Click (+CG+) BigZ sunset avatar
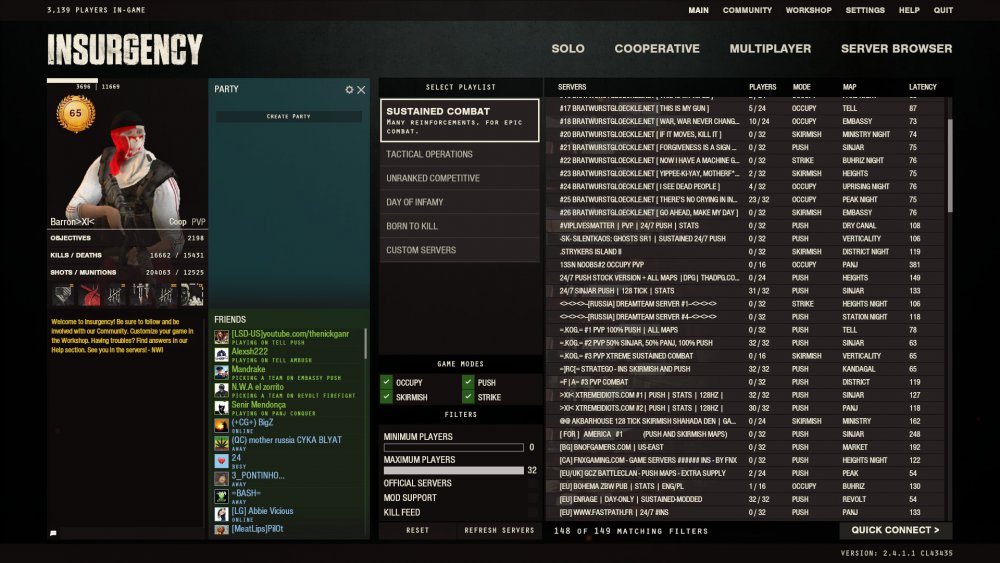The image size is (1000, 563). coord(221,425)
